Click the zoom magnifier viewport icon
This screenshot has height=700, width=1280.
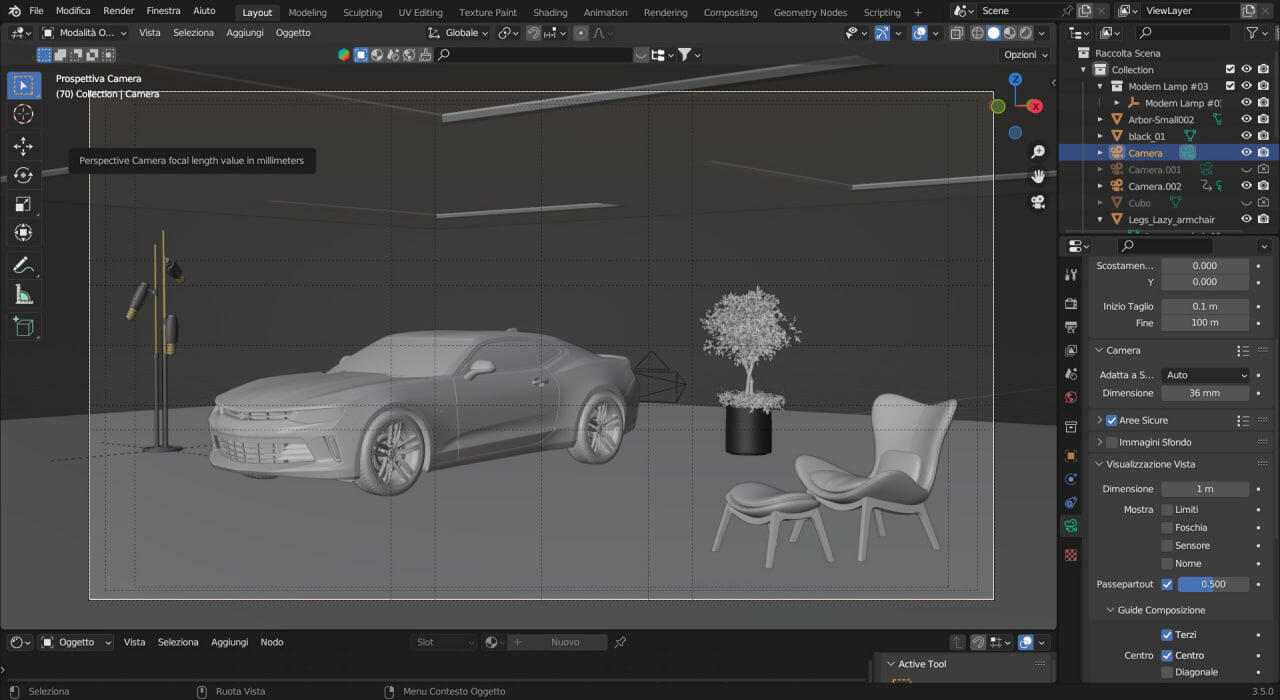tap(1038, 152)
